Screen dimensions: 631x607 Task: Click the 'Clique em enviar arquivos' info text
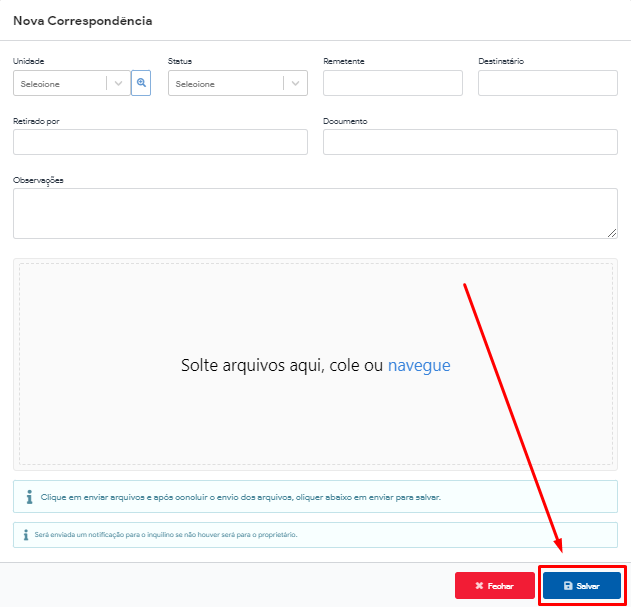pos(241,497)
